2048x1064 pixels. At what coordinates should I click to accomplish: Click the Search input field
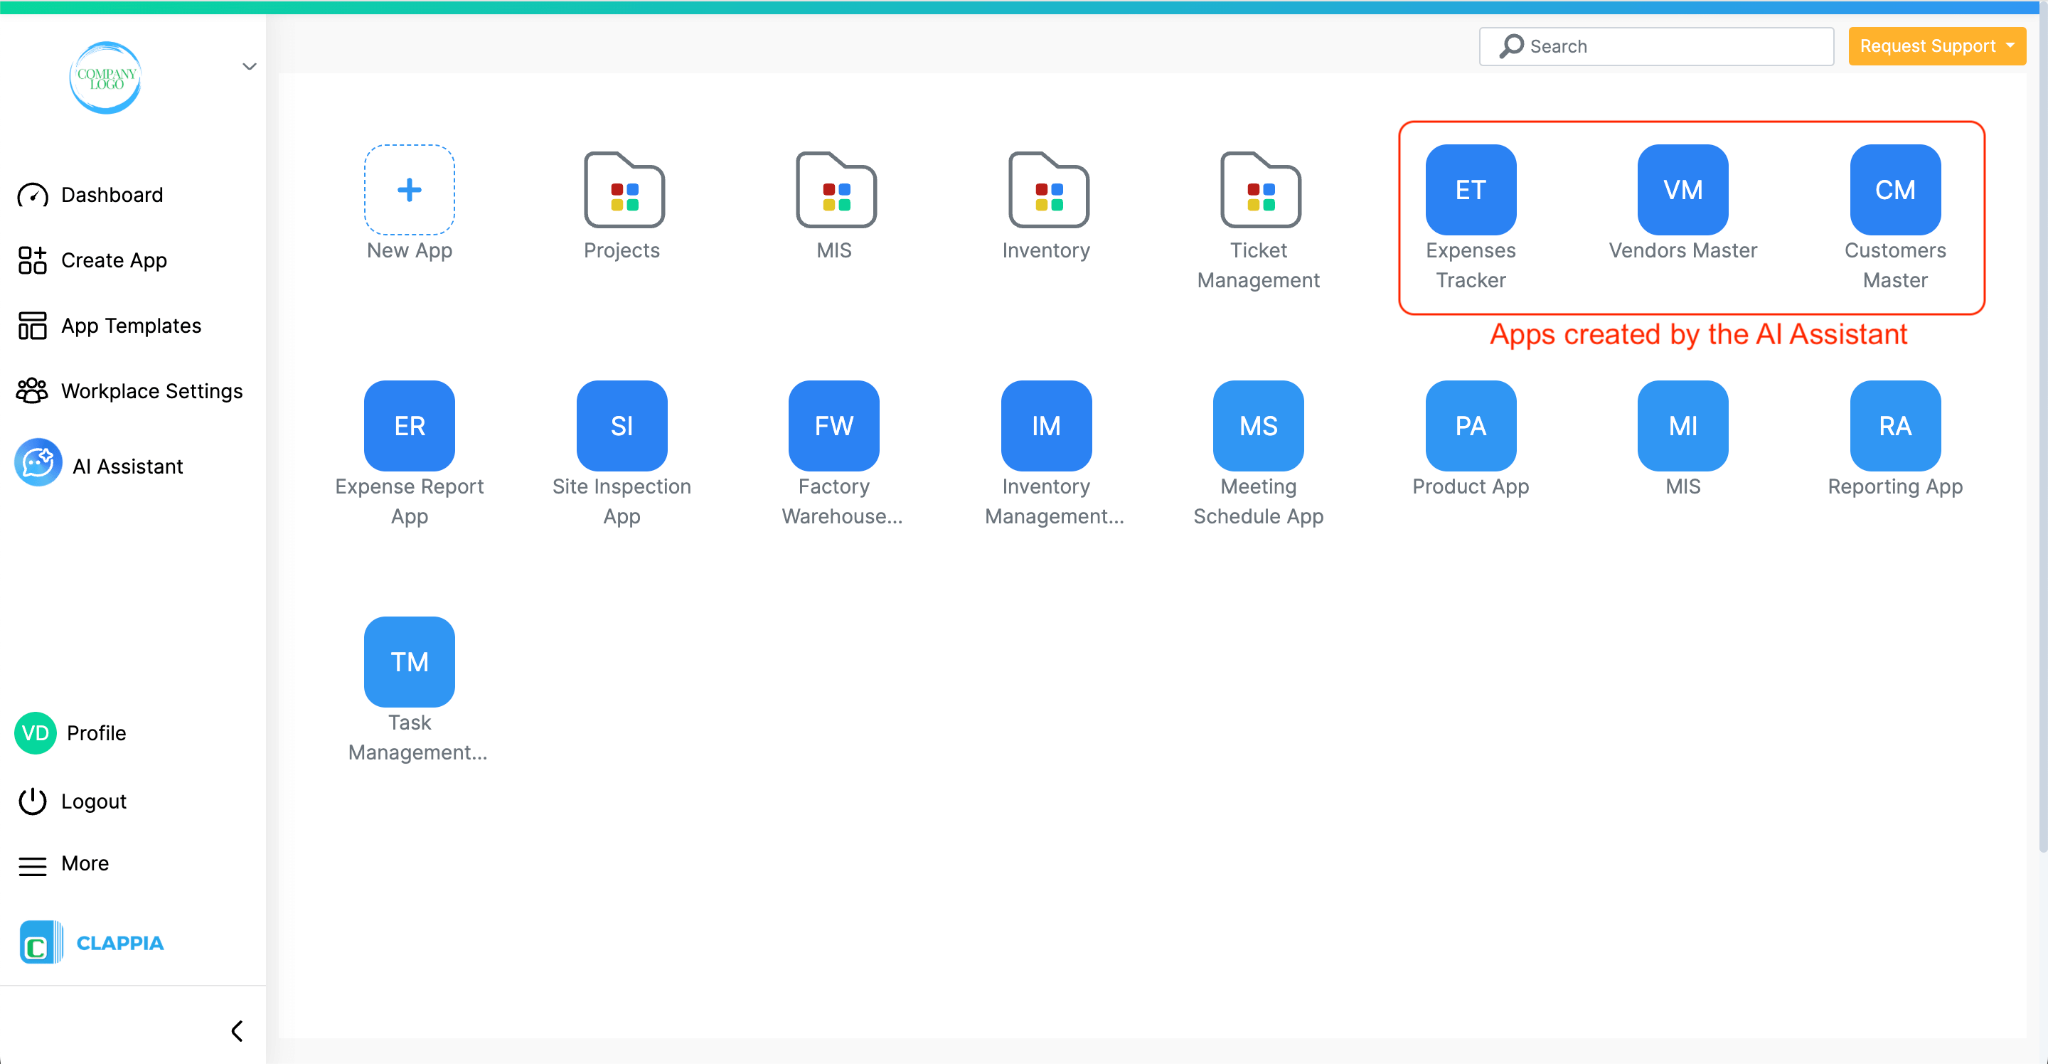pyautogui.click(x=1655, y=46)
